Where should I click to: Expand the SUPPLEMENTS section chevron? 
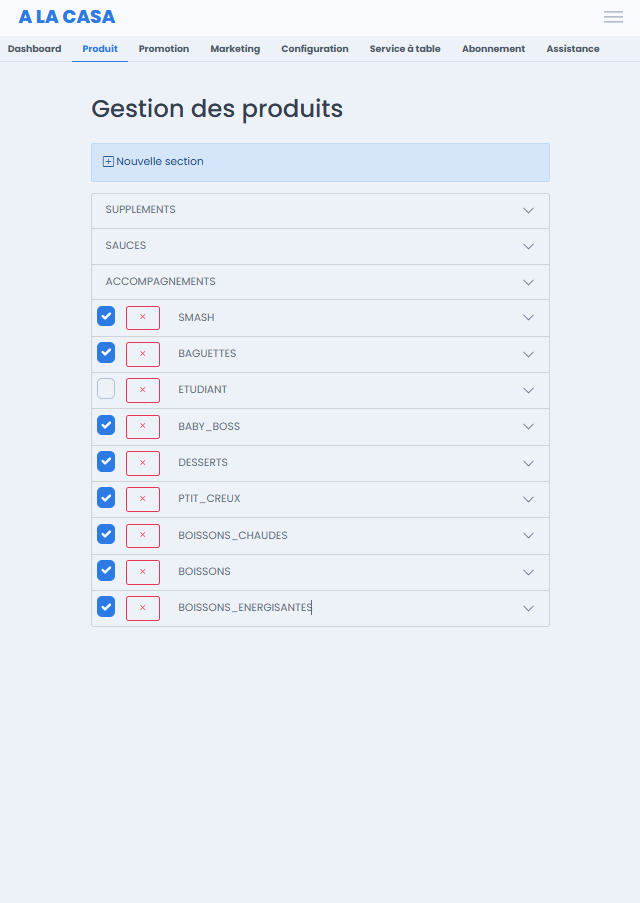(528, 210)
